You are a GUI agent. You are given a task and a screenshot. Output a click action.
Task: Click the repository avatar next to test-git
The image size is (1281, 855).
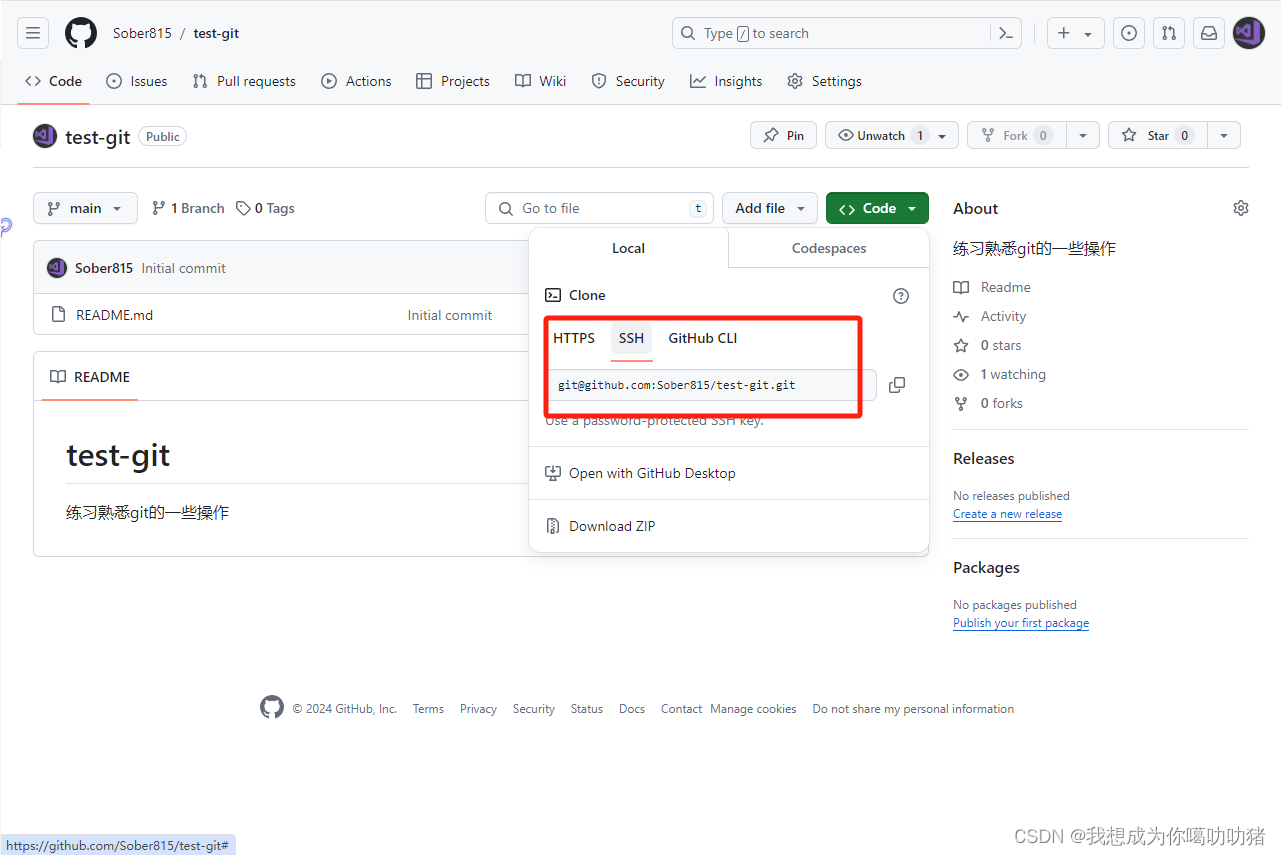coord(45,136)
